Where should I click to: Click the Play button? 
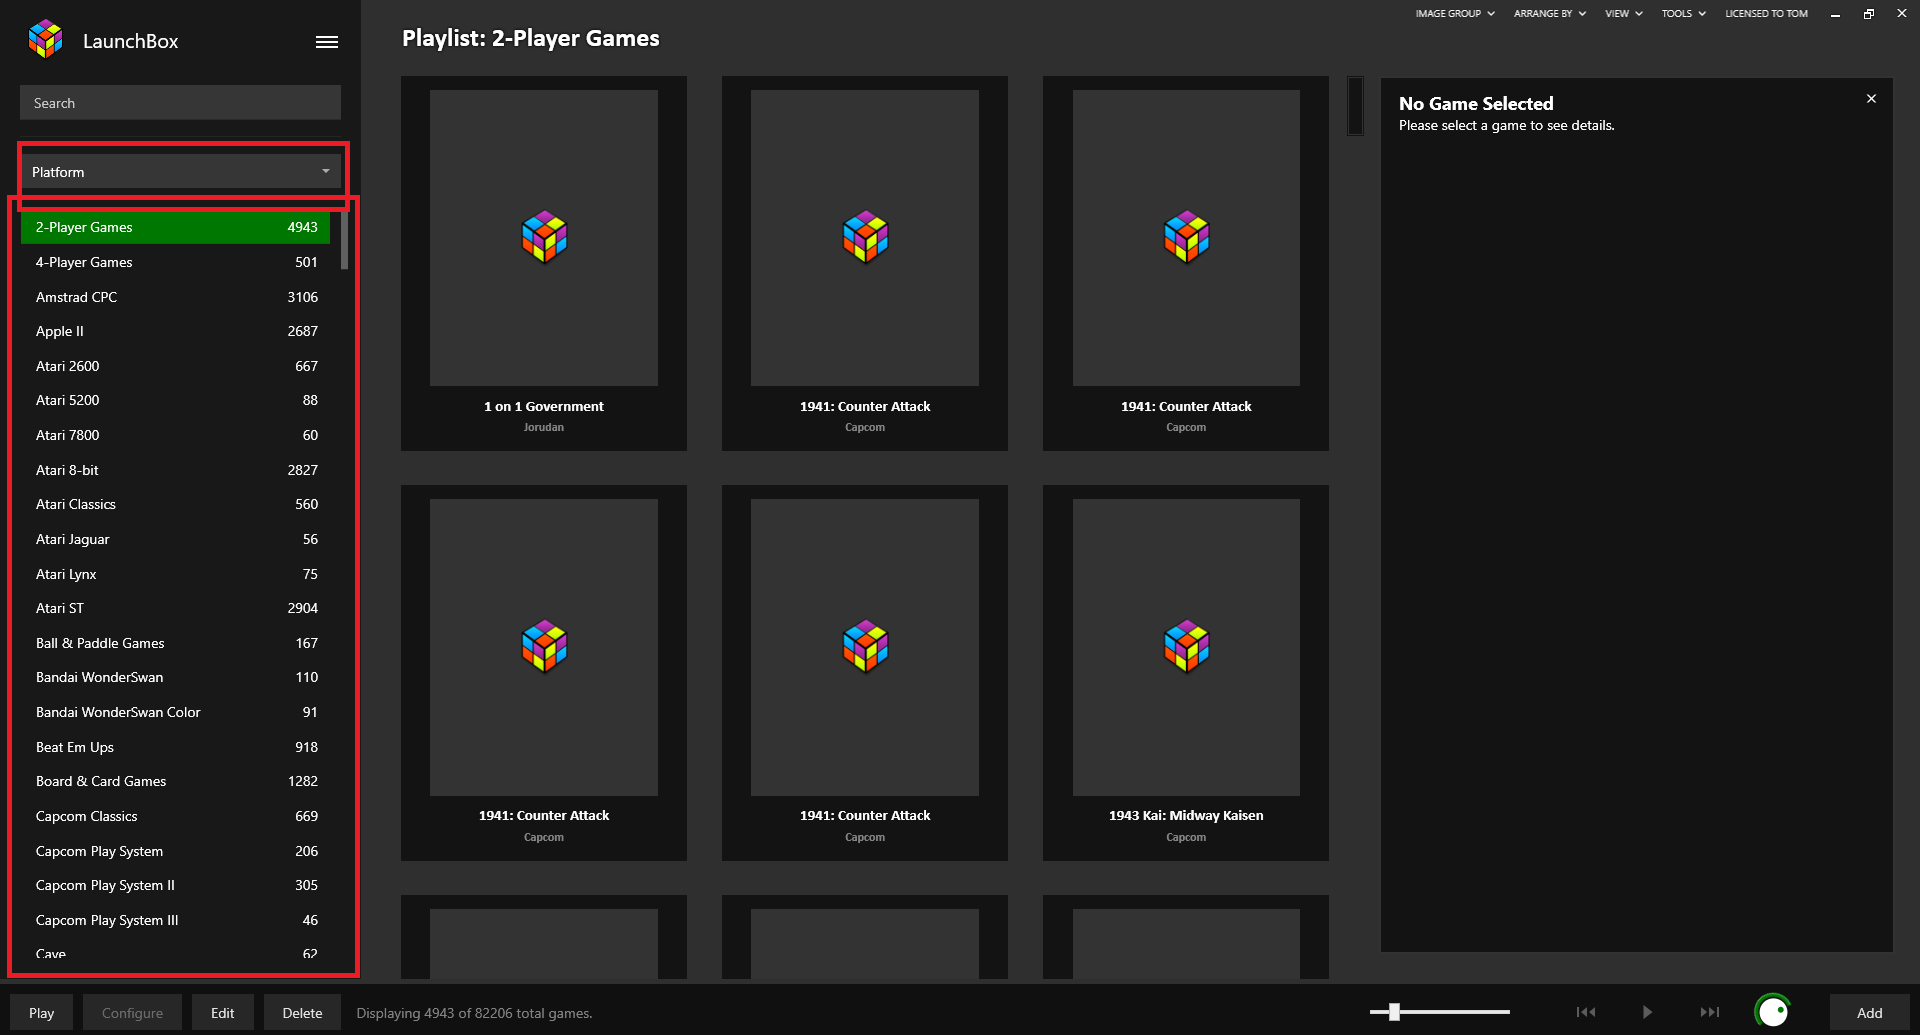point(41,1013)
